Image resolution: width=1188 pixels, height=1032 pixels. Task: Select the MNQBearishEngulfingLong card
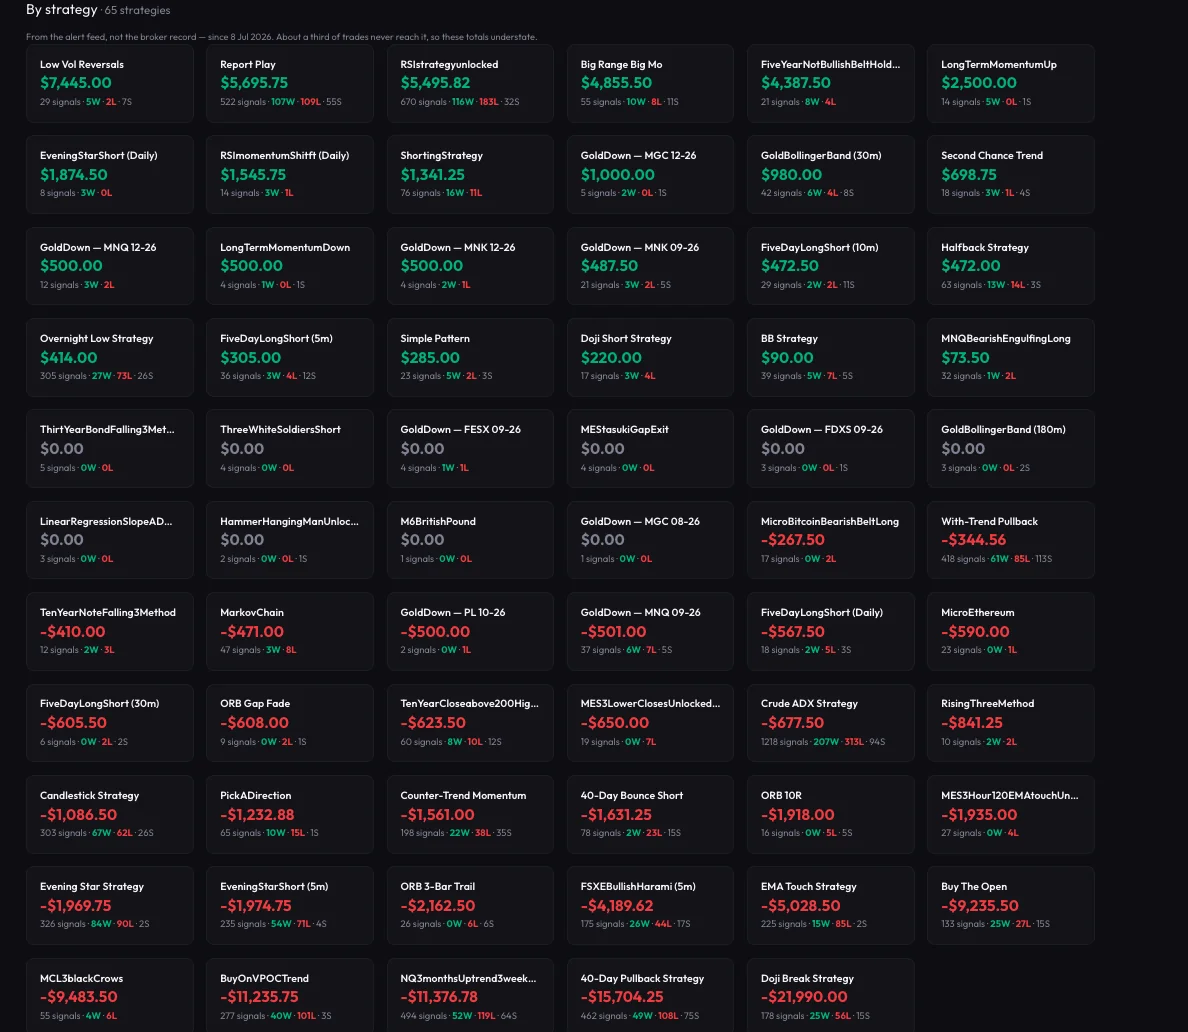(1011, 358)
